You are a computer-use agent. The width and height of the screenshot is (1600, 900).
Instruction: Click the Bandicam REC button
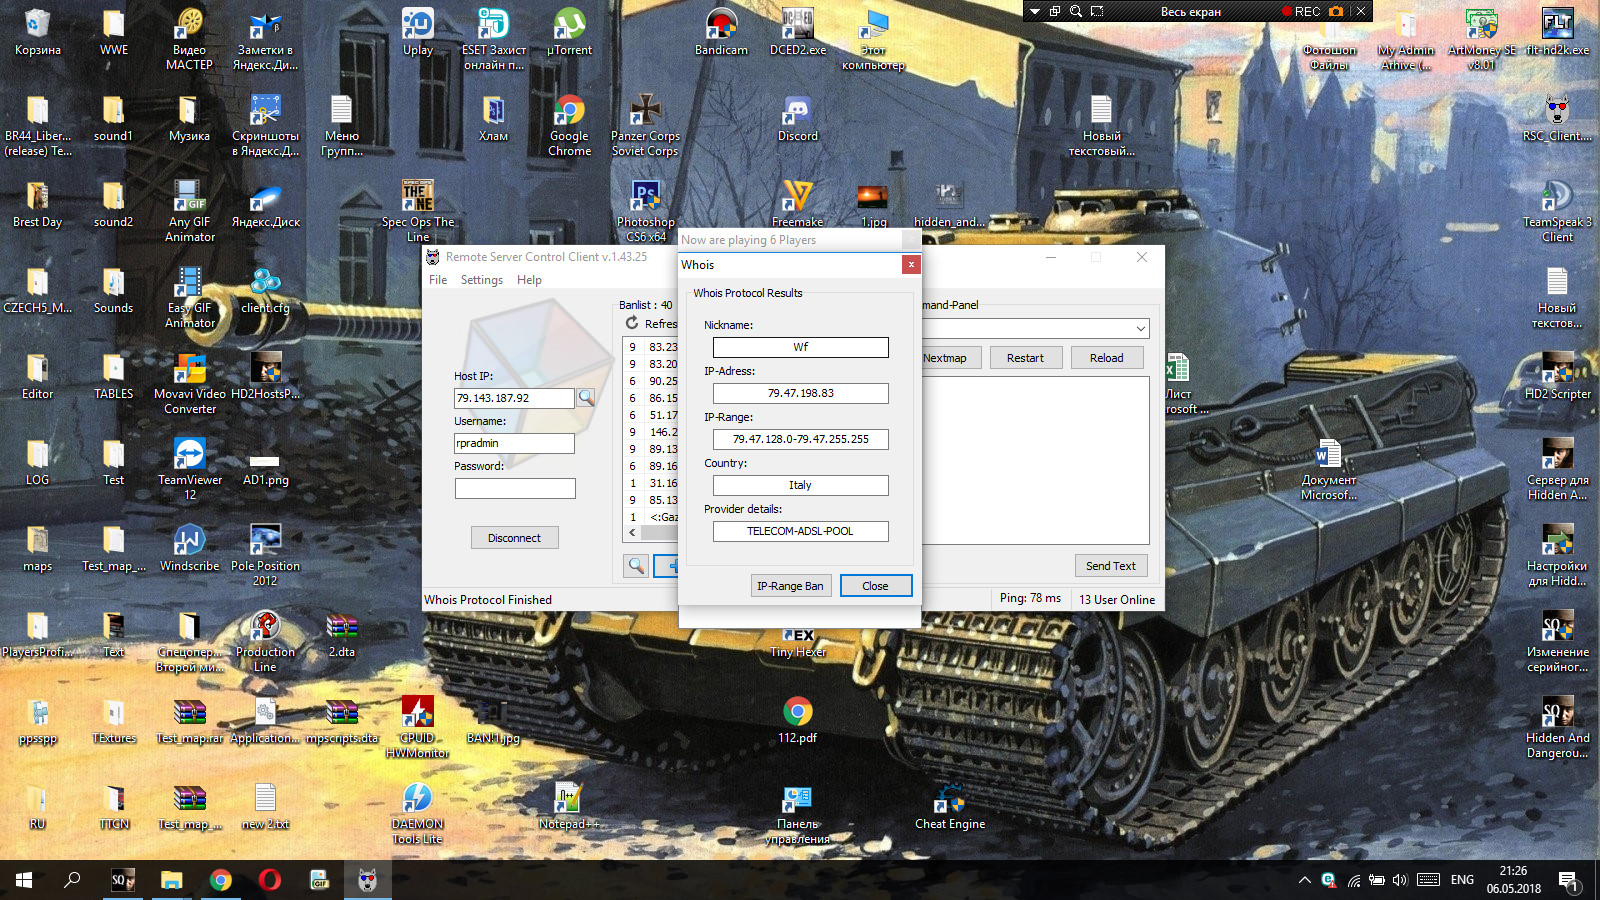pyautogui.click(x=1301, y=11)
